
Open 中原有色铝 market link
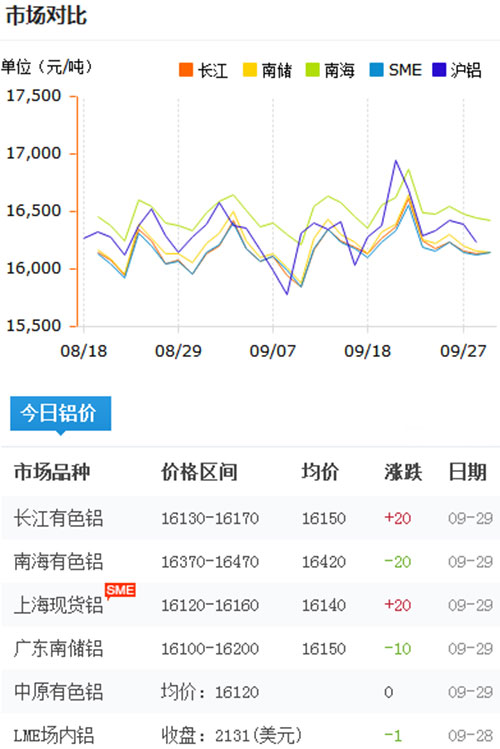[x=58, y=692]
